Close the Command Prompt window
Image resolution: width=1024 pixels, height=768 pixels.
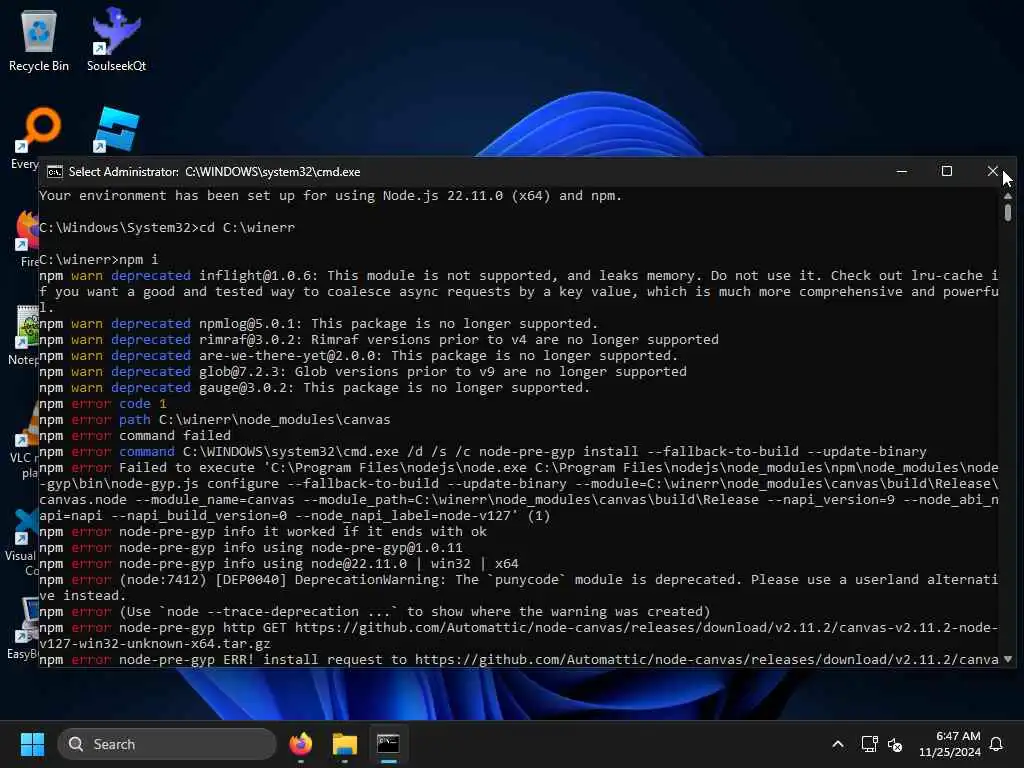click(x=992, y=172)
